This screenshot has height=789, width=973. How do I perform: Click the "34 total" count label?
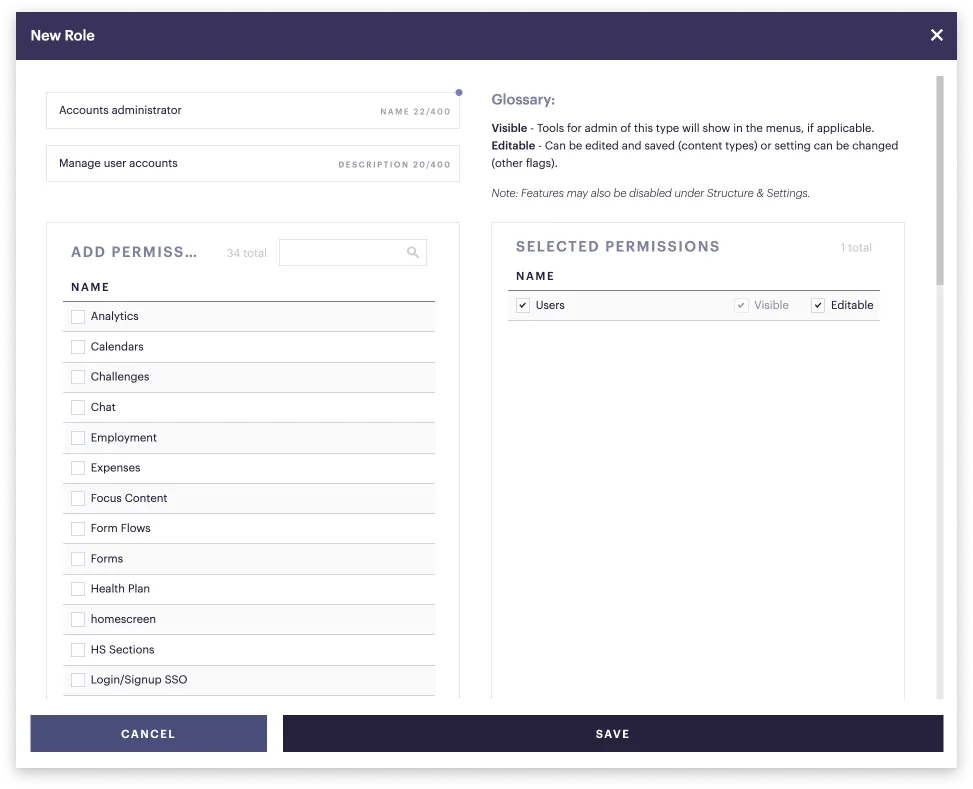(x=246, y=253)
